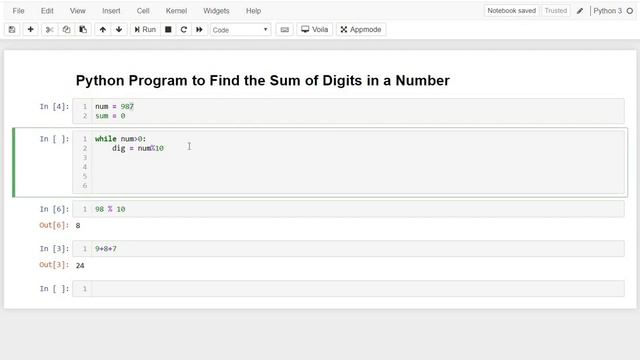This screenshot has height=360, width=640.
Task: Move the selected cell up with the arrow
Action: pos(102,29)
